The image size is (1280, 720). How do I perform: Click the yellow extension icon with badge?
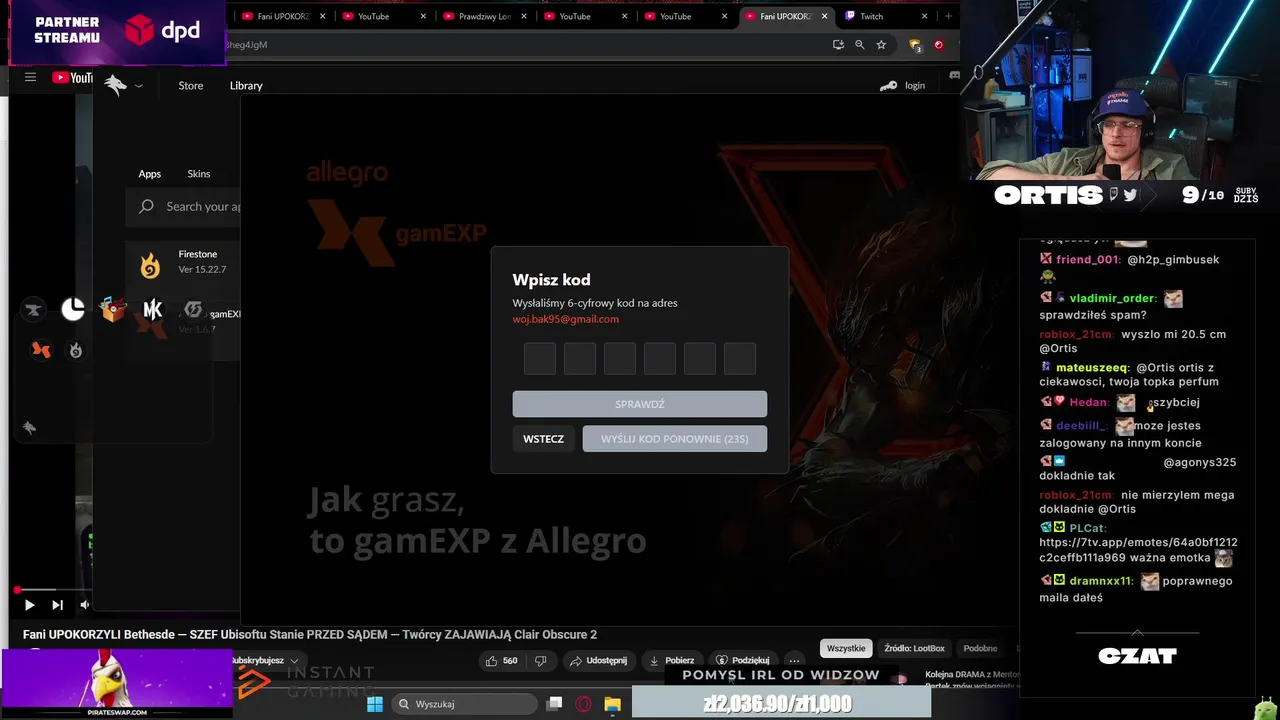pos(914,45)
